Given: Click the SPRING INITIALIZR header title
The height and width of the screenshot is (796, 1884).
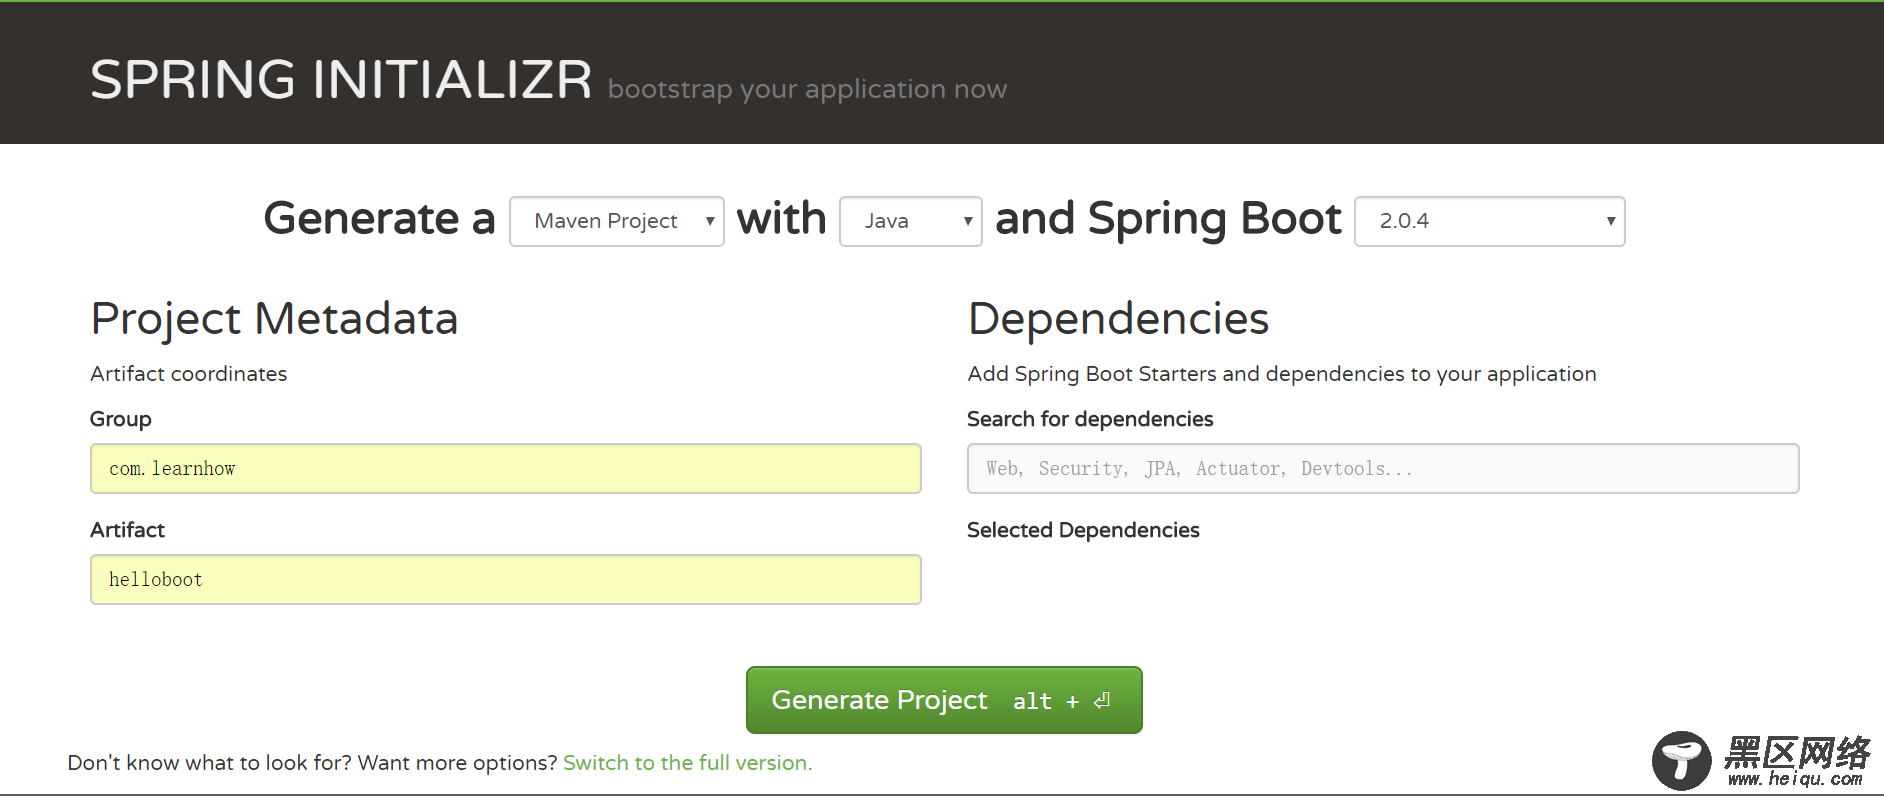Looking at the screenshot, I should coord(341,80).
